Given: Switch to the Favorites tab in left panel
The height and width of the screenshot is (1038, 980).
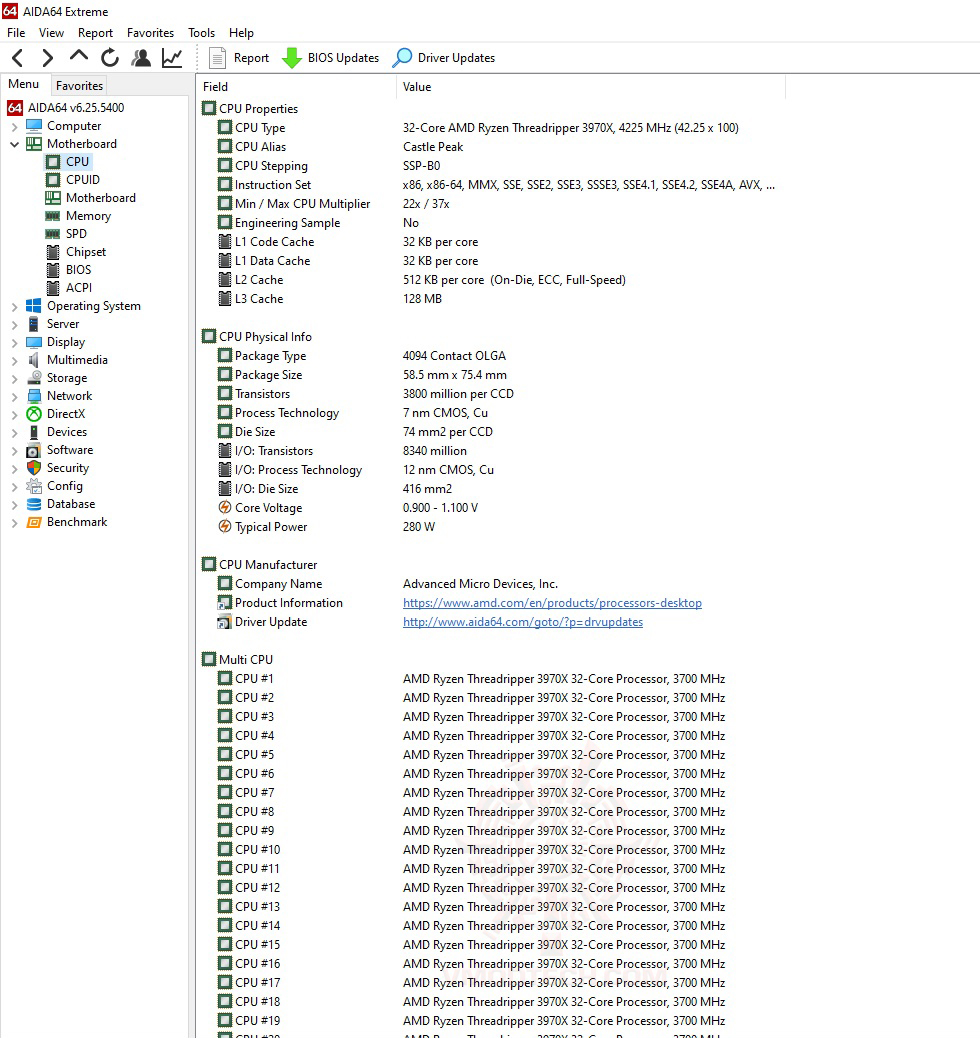Looking at the screenshot, I should coord(79,85).
